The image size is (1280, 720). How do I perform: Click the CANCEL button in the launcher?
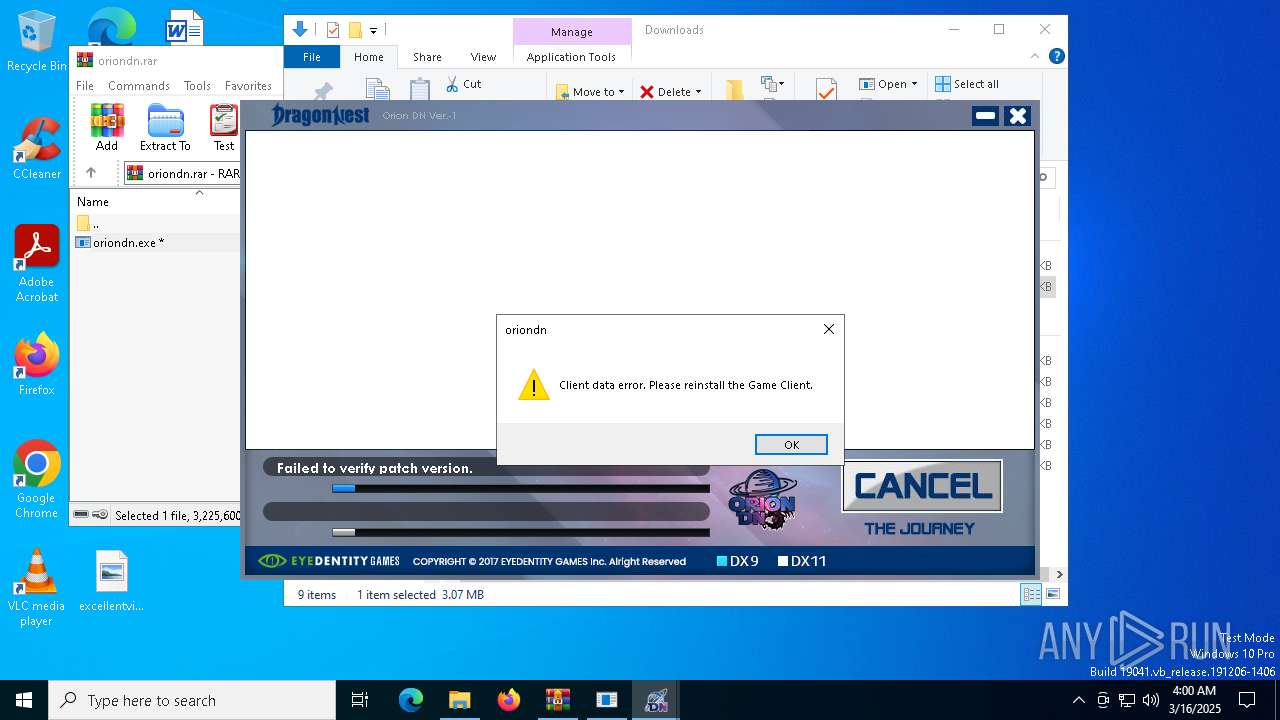(922, 486)
